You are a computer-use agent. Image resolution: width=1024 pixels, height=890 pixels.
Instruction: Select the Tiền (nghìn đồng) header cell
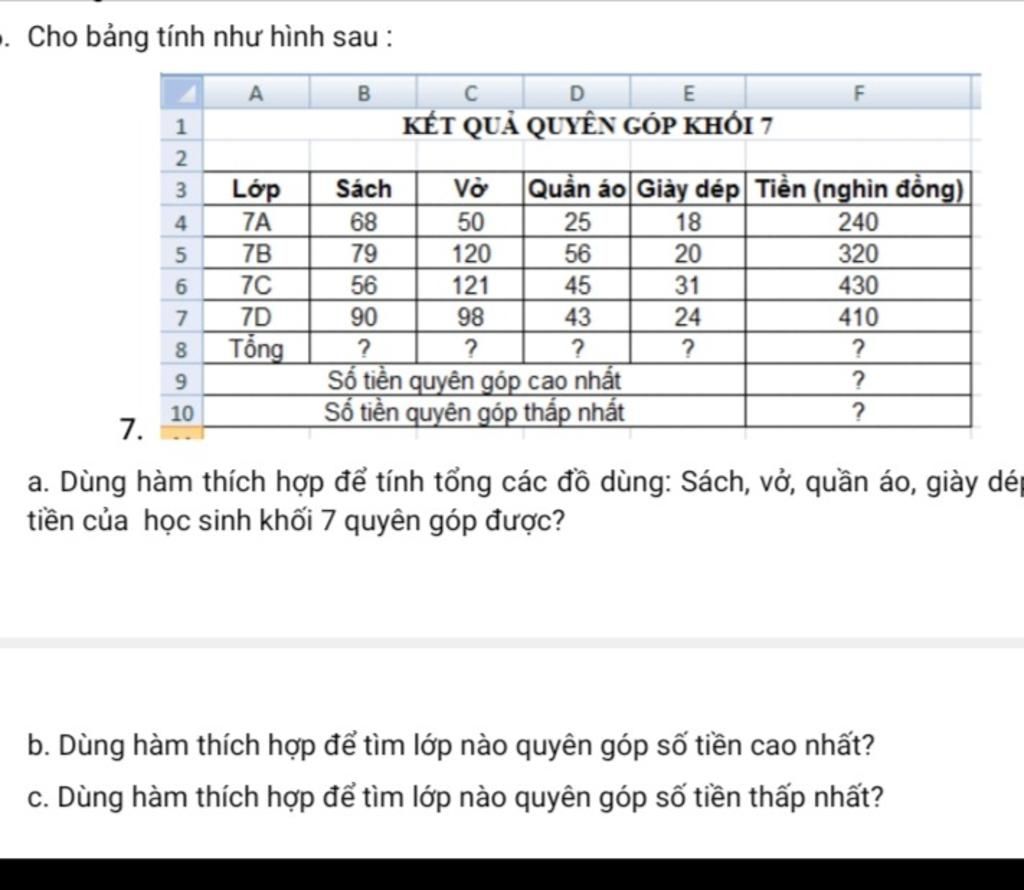point(858,188)
